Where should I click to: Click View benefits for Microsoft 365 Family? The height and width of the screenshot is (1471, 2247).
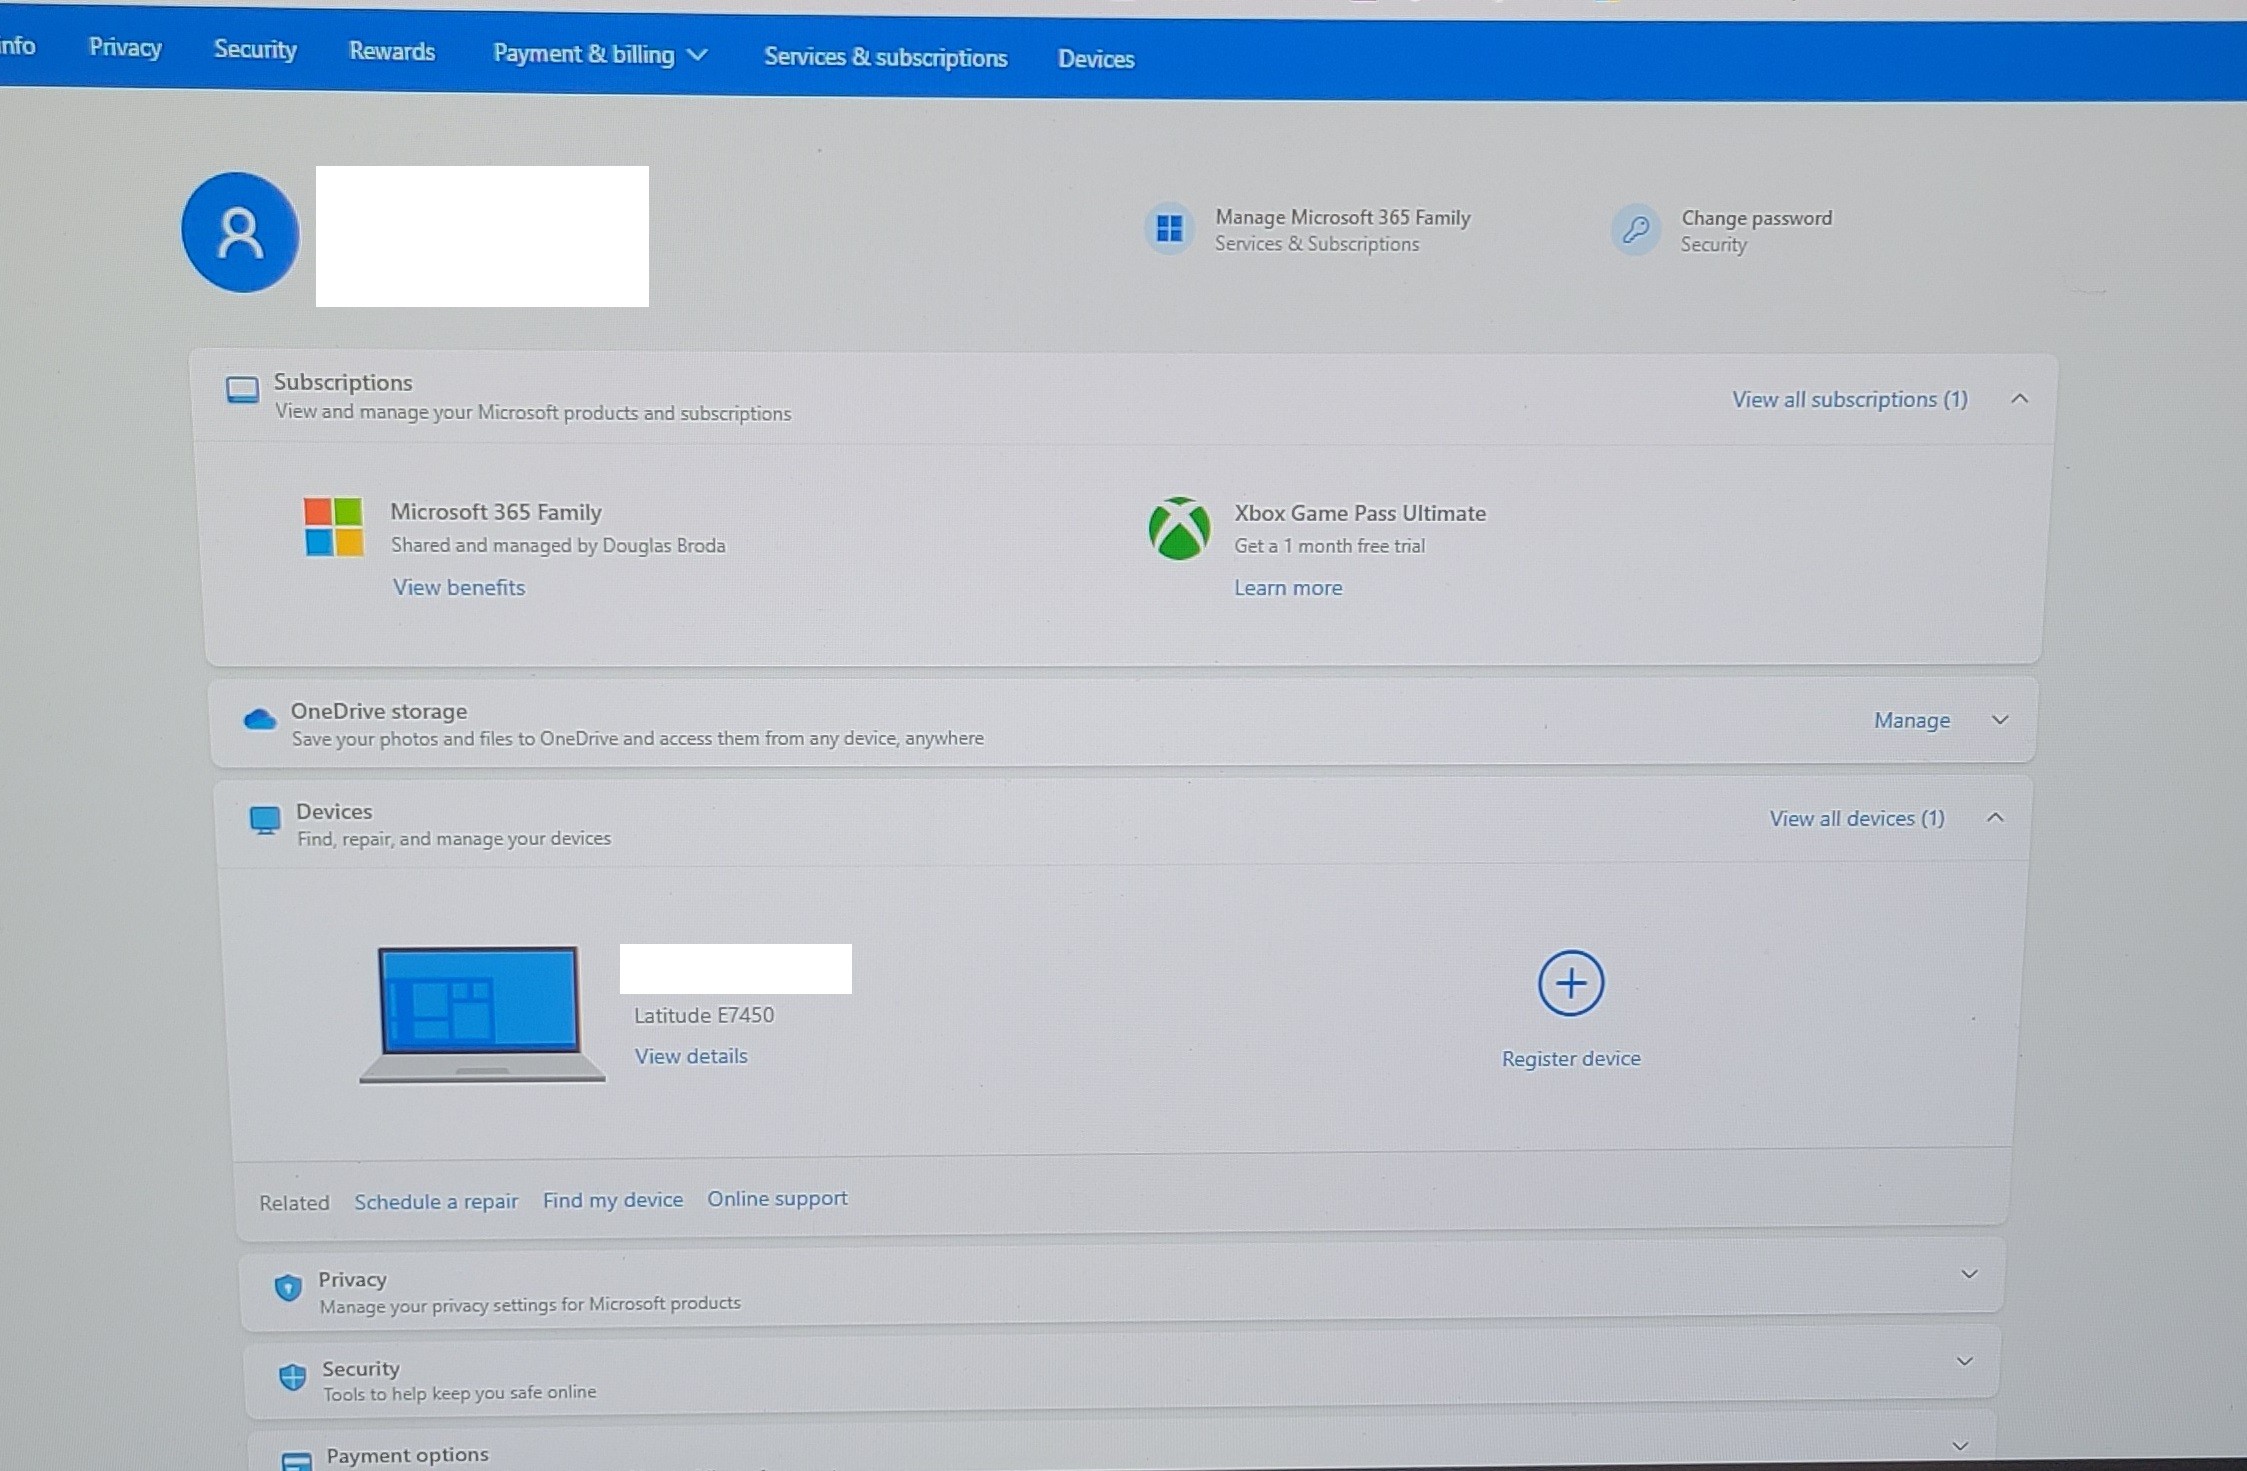pyautogui.click(x=458, y=587)
